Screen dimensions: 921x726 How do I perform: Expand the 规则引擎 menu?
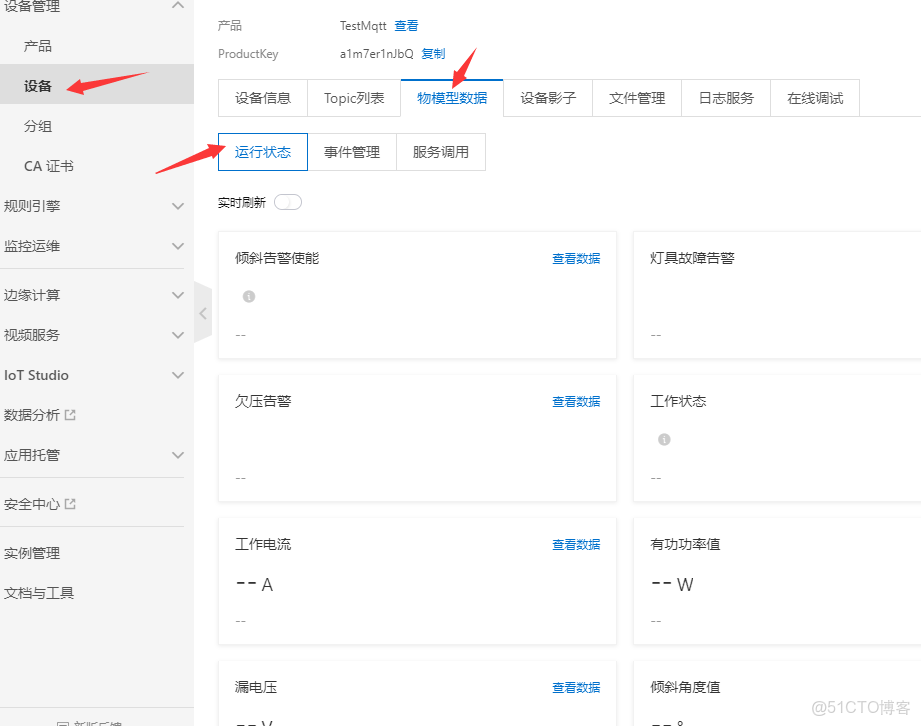click(178, 206)
